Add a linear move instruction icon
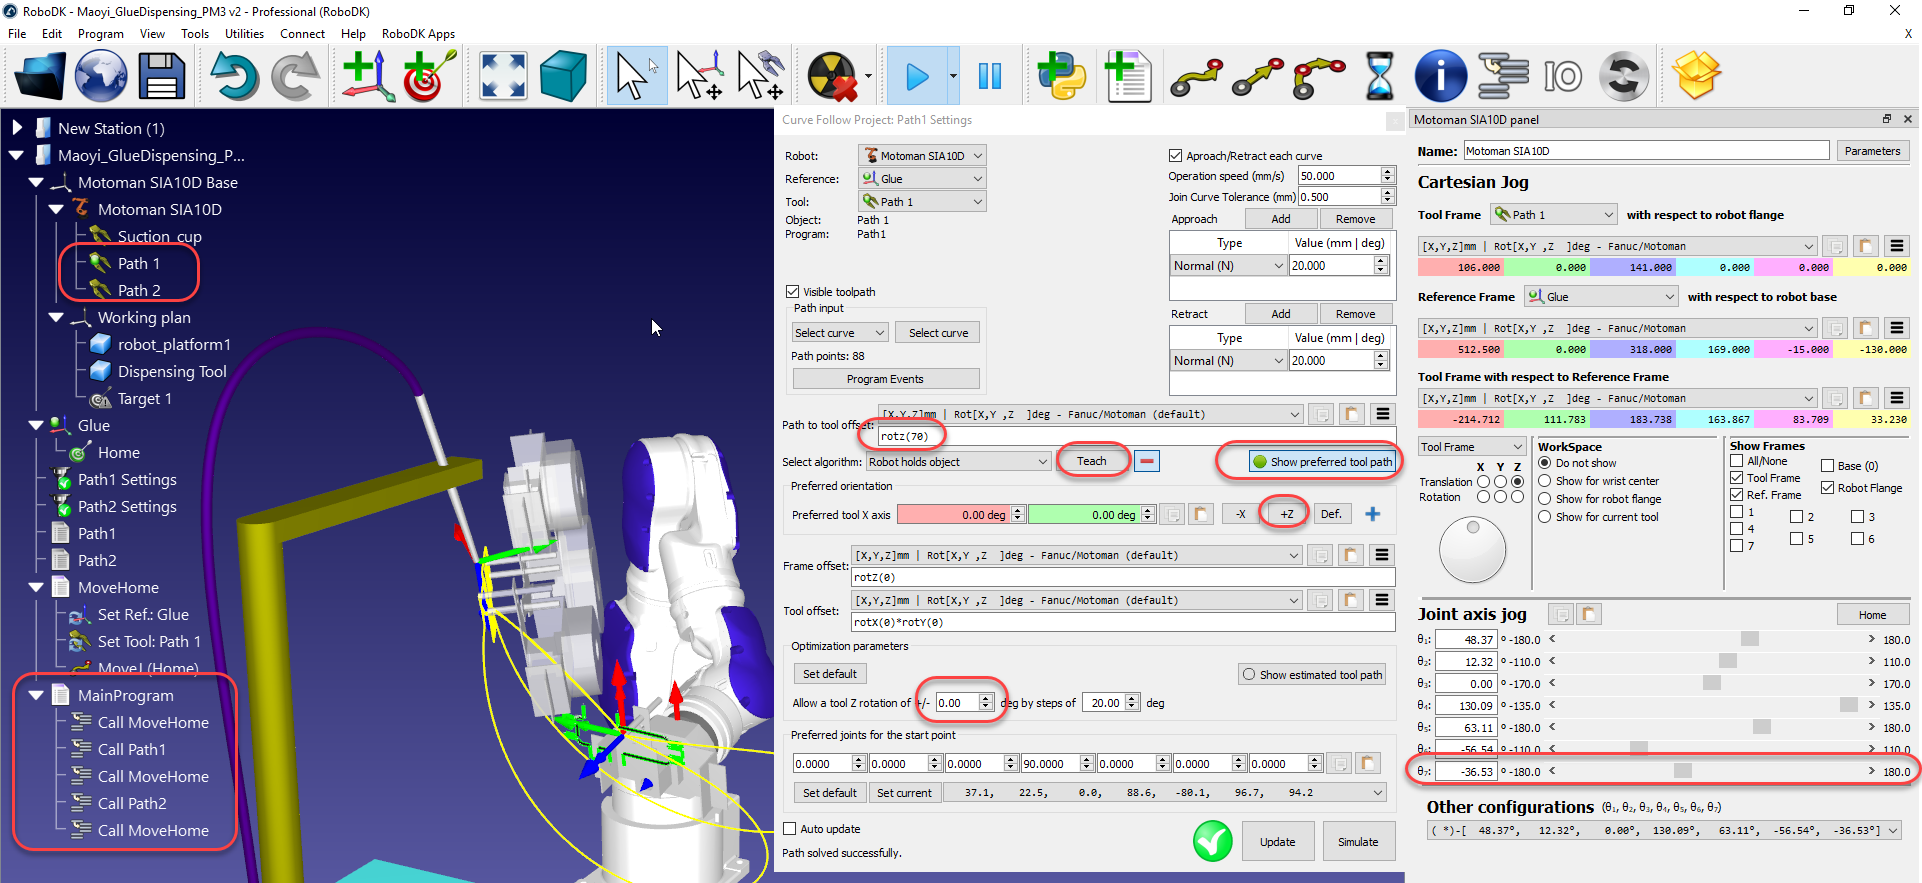Screen dimensions: 1922x883 pyautogui.click(x=1258, y=77)
